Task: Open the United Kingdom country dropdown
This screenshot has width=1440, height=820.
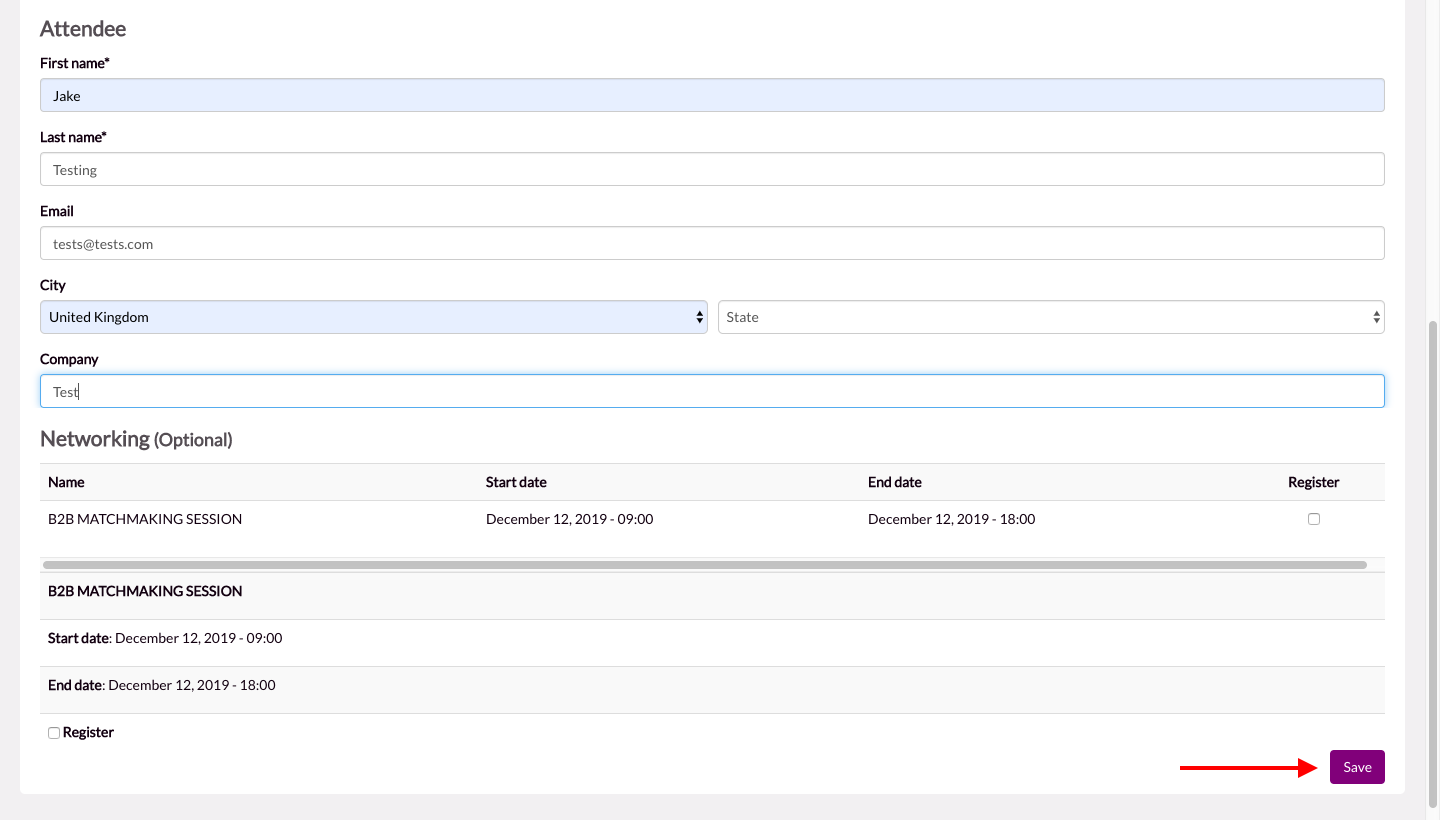Action: 373,317
